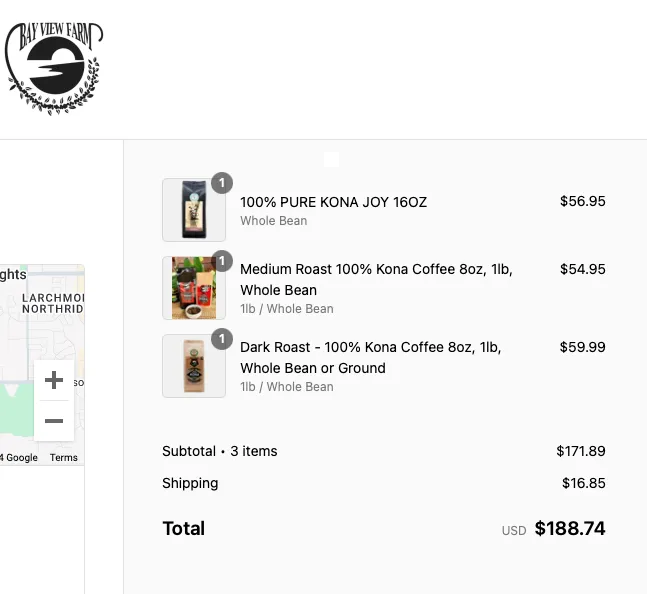Open the map Terms link

64,458
